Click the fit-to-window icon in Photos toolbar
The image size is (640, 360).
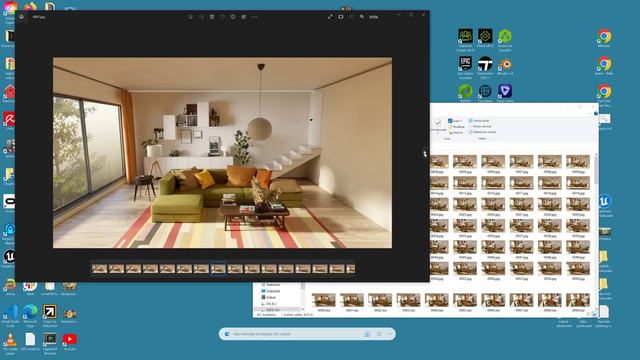point(341,17)
